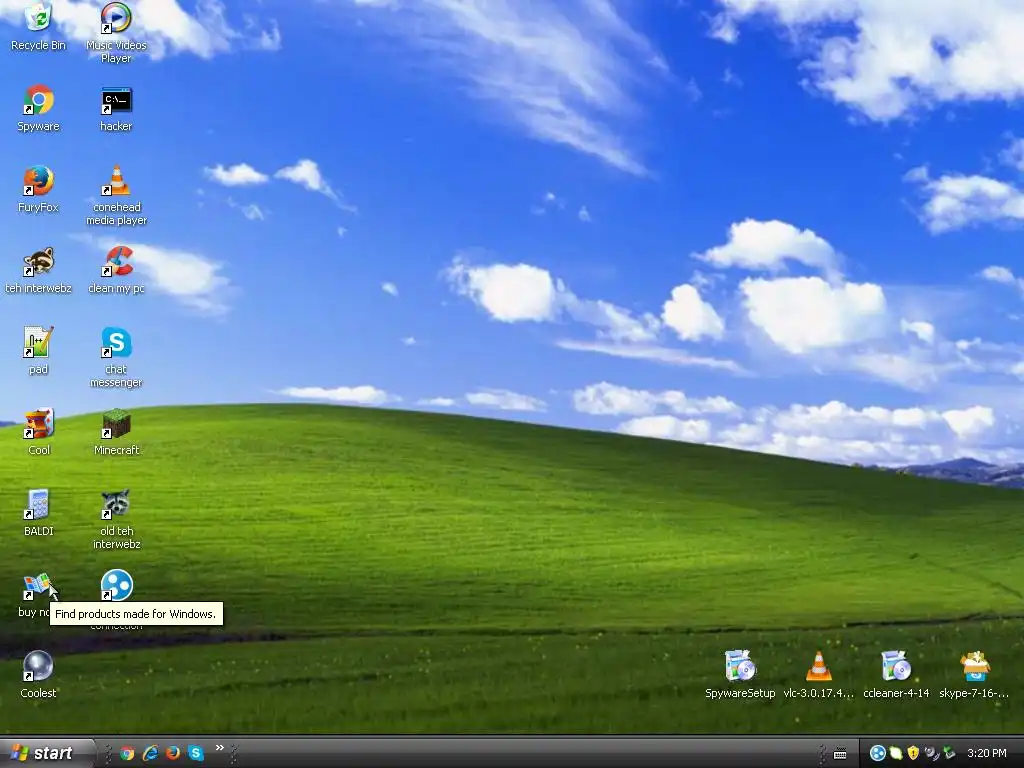The height and width of the screenshot is (768, 1024).
Task: Select the teh interwebz raccoon shortcut
Action: [x=39, y=270]
